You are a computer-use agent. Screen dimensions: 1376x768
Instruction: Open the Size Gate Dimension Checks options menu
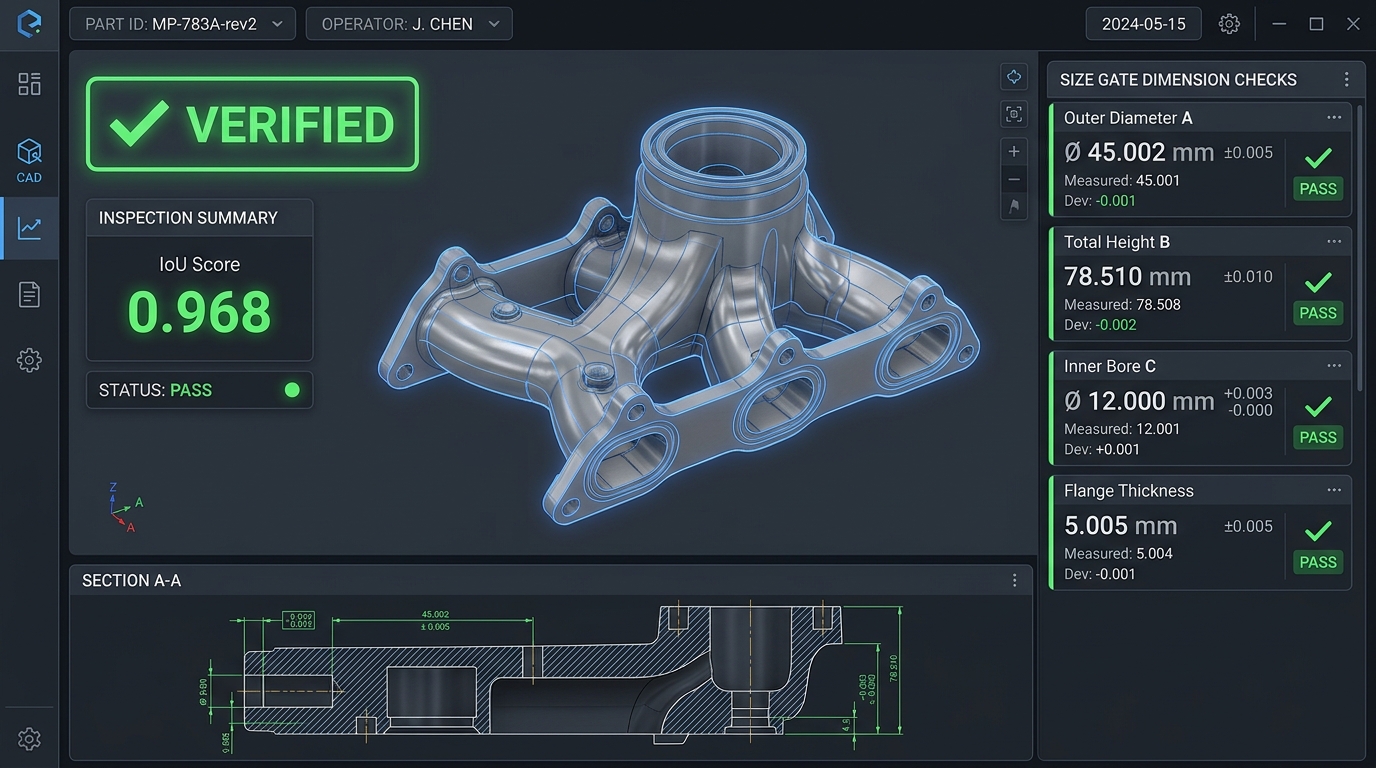[1346, 79]
